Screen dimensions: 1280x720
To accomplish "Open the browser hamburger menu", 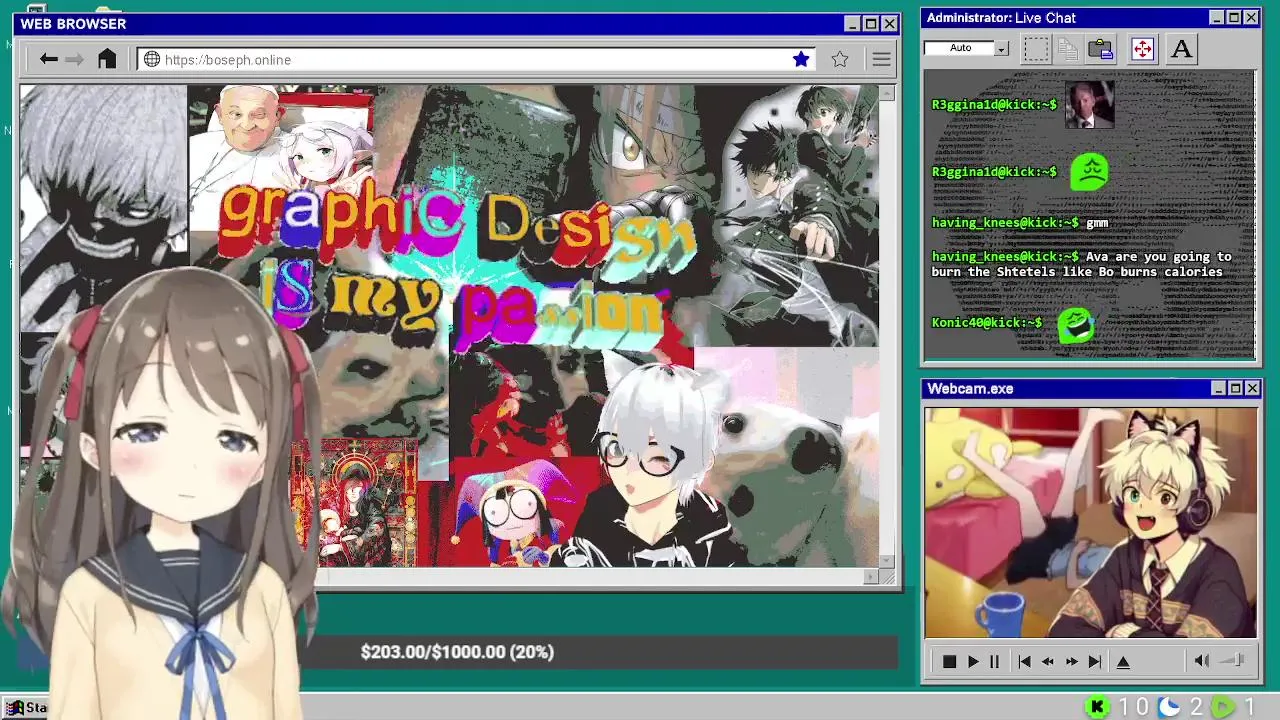I will click(x=881, y=60).
